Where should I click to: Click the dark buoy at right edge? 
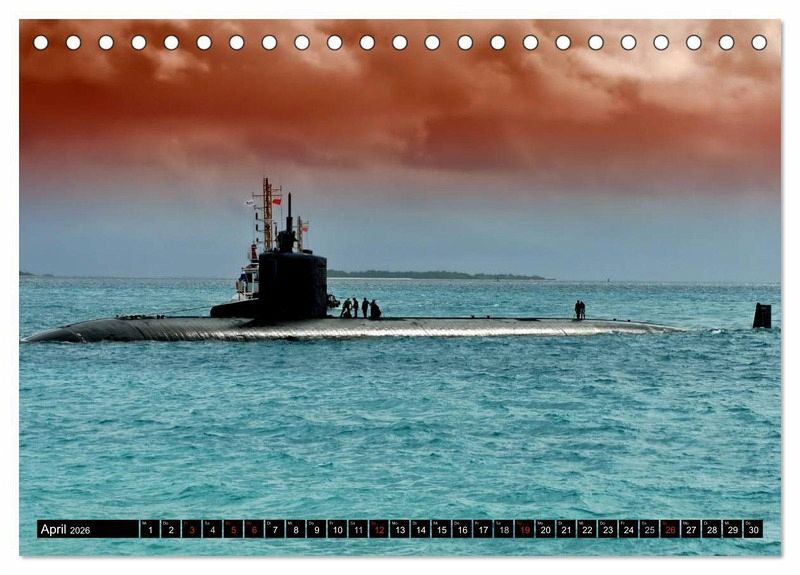(762, 315)
